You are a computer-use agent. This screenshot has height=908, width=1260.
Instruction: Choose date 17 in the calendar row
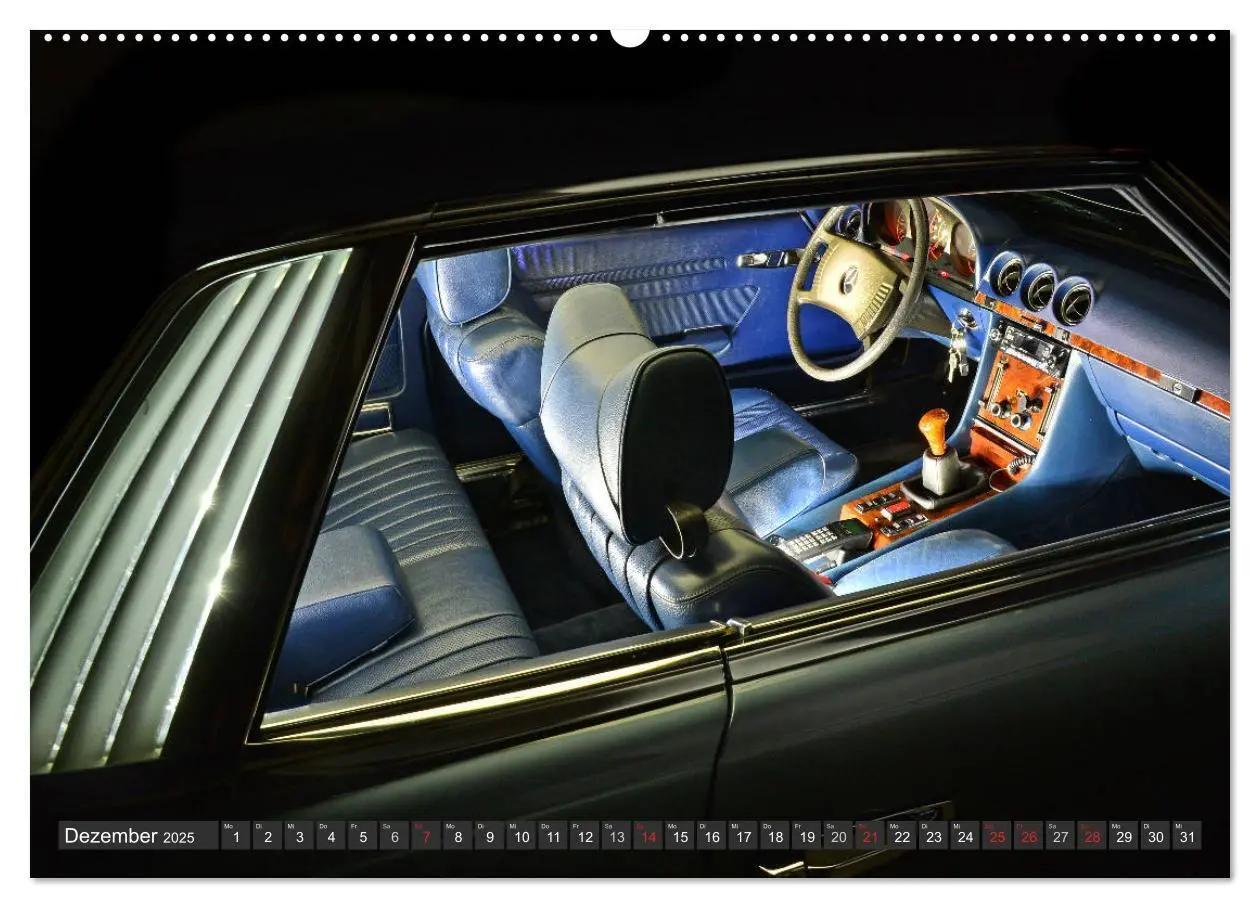(743, 836)
